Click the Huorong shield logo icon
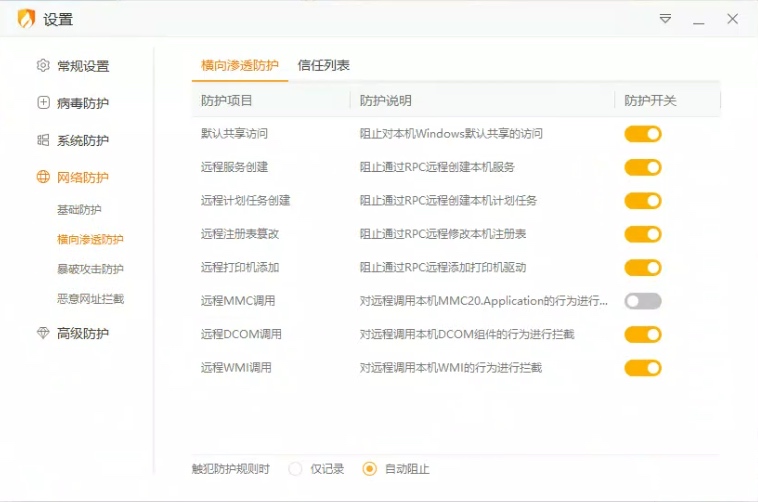Screen dimensions: 758x502 (26, 19)
